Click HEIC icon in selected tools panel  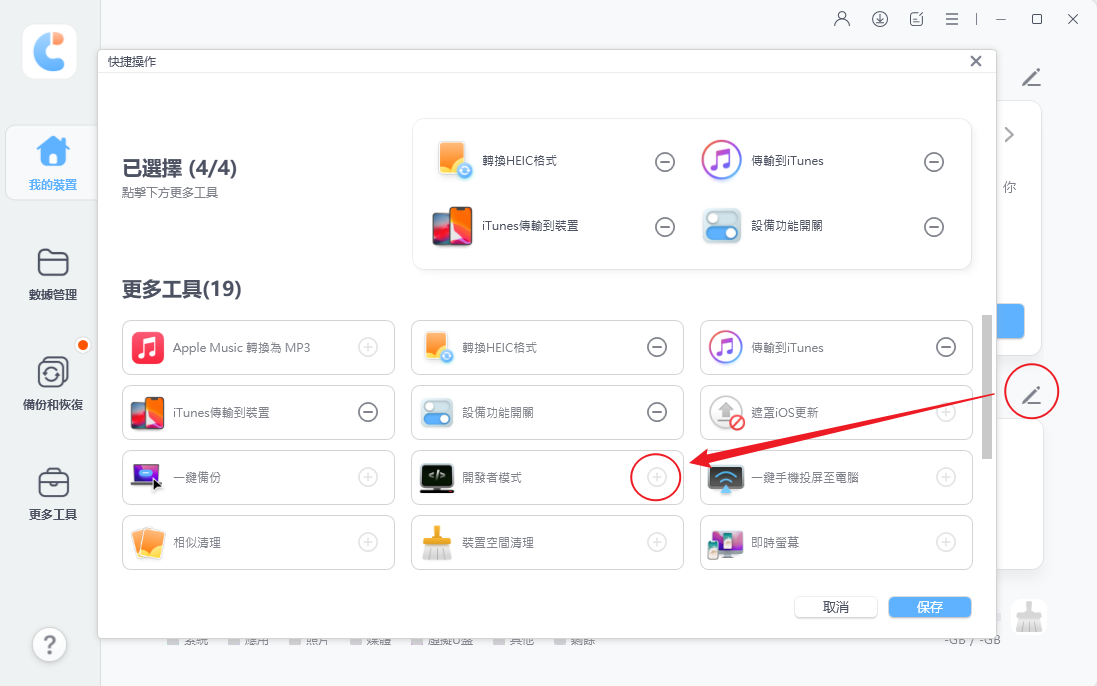click(x=454, y=160)
